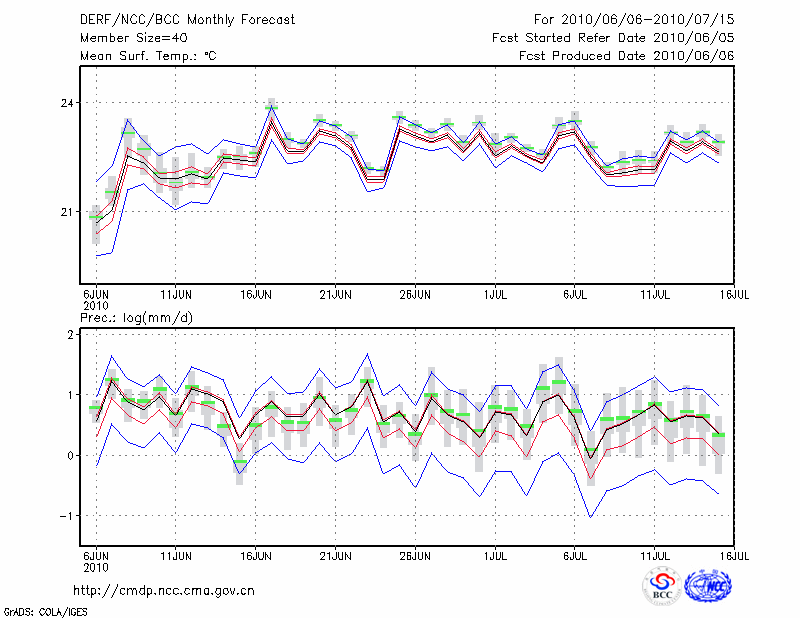This screenshot has width=800, height=618.
Task: Click the Member Size=40 label
Action: pos(132,38)
